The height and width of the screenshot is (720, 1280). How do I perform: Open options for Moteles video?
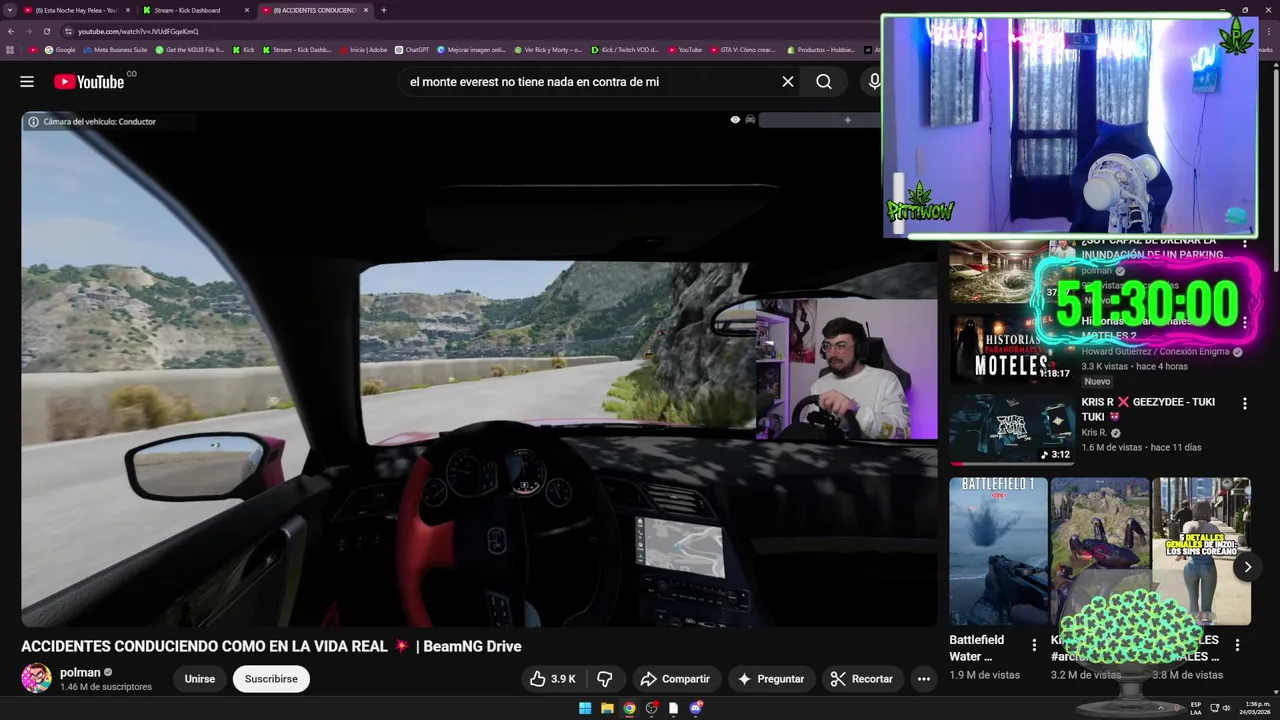pyautogui.click(x=1245, y=322)
